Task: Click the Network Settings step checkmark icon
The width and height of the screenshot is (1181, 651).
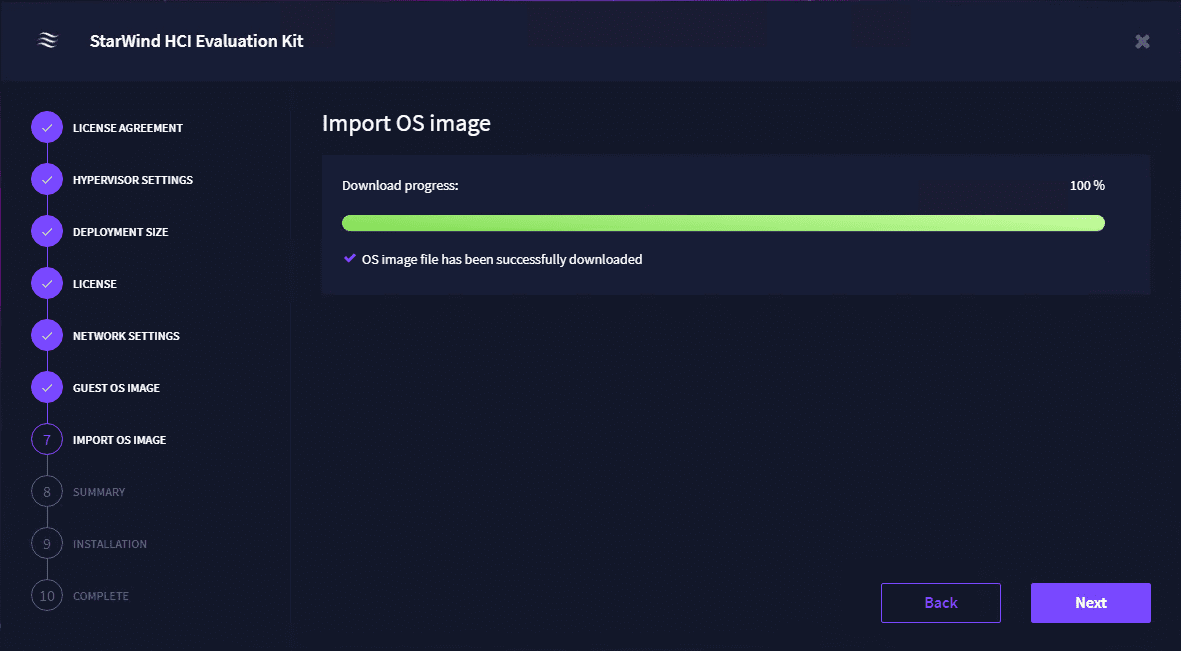Action: pyautogui.click(x=47, y=336)
